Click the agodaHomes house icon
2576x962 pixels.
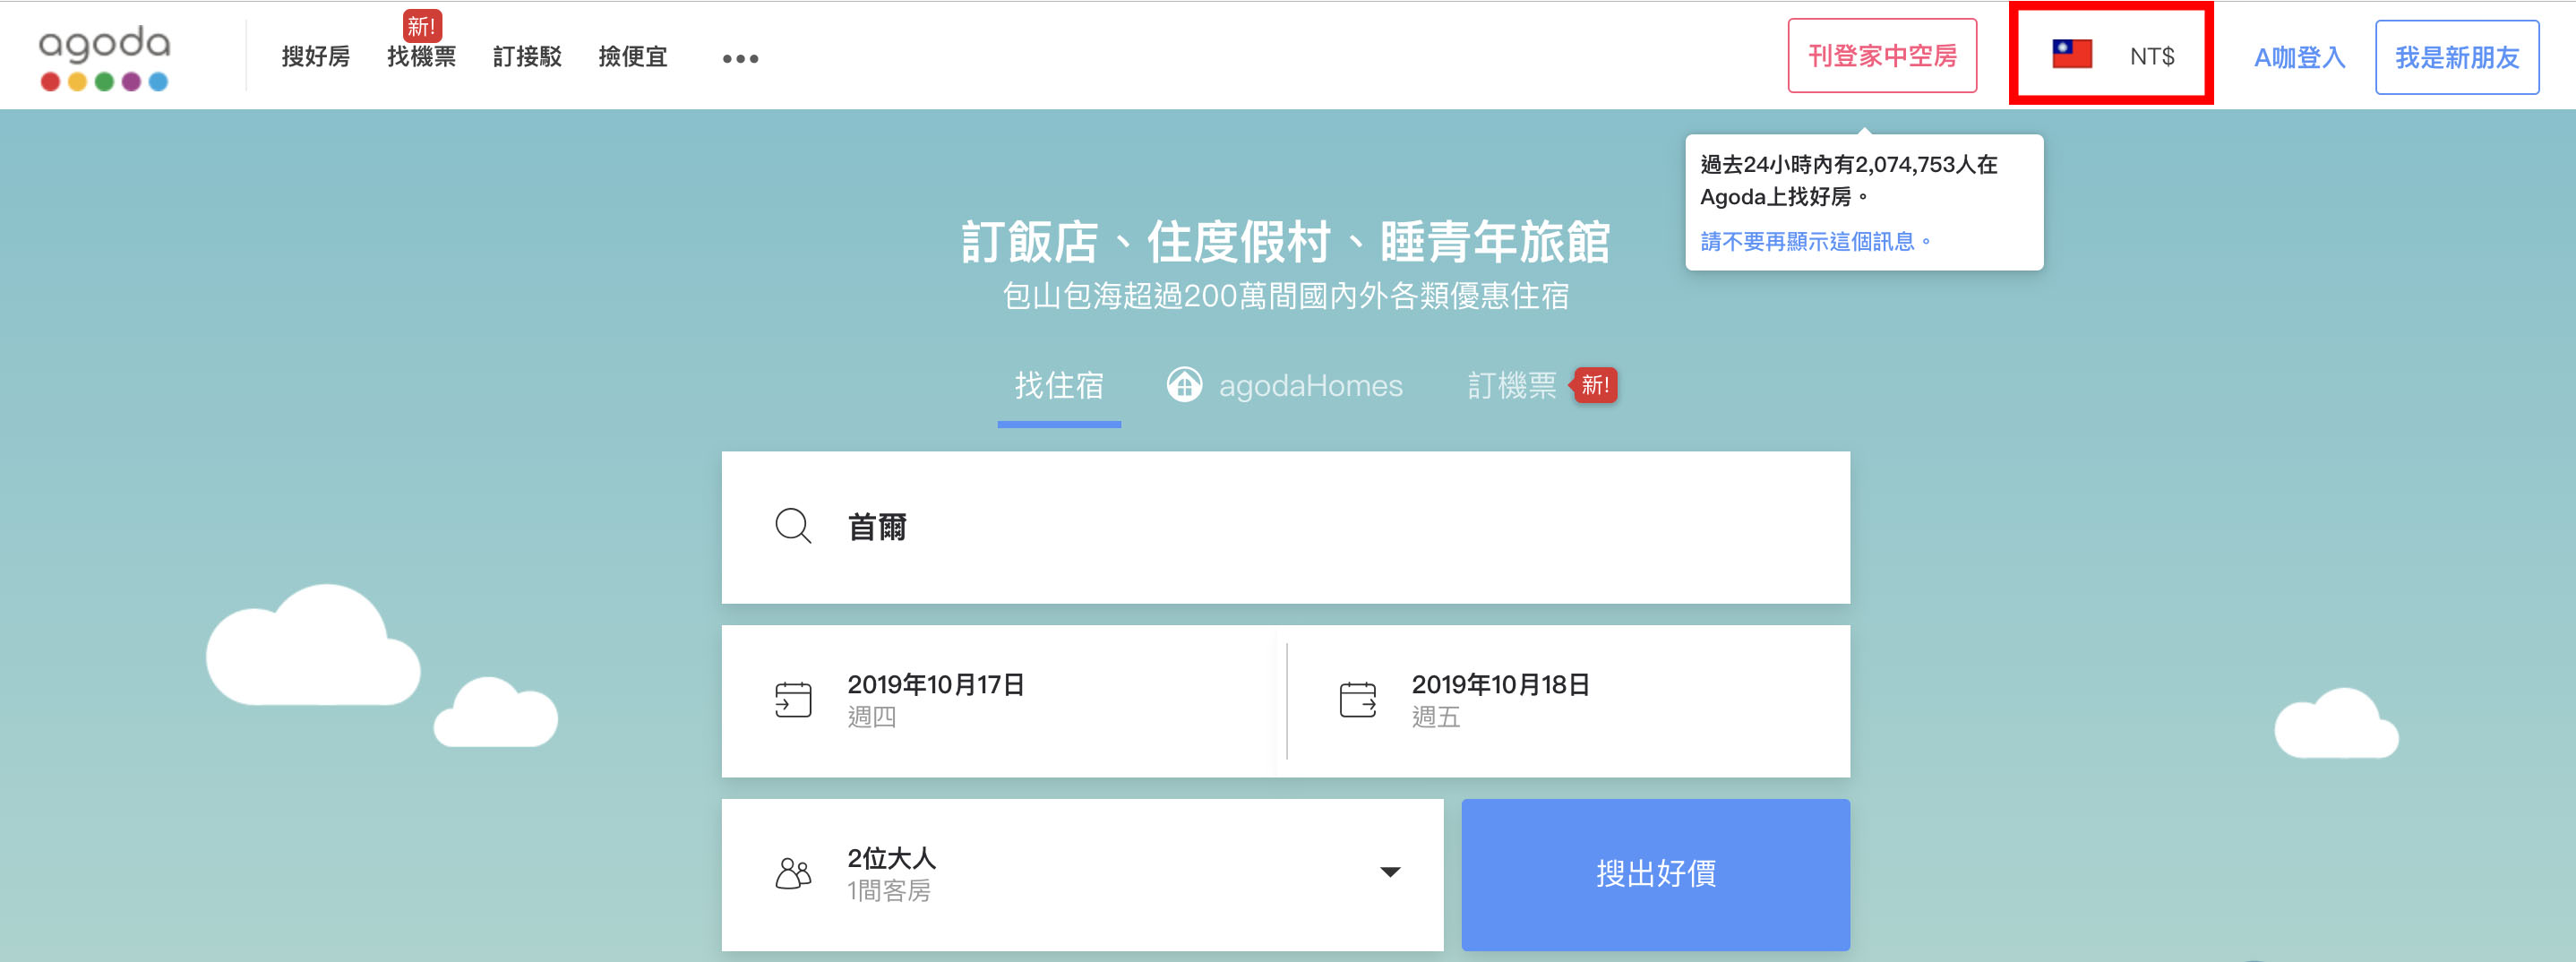point(1184,385)
